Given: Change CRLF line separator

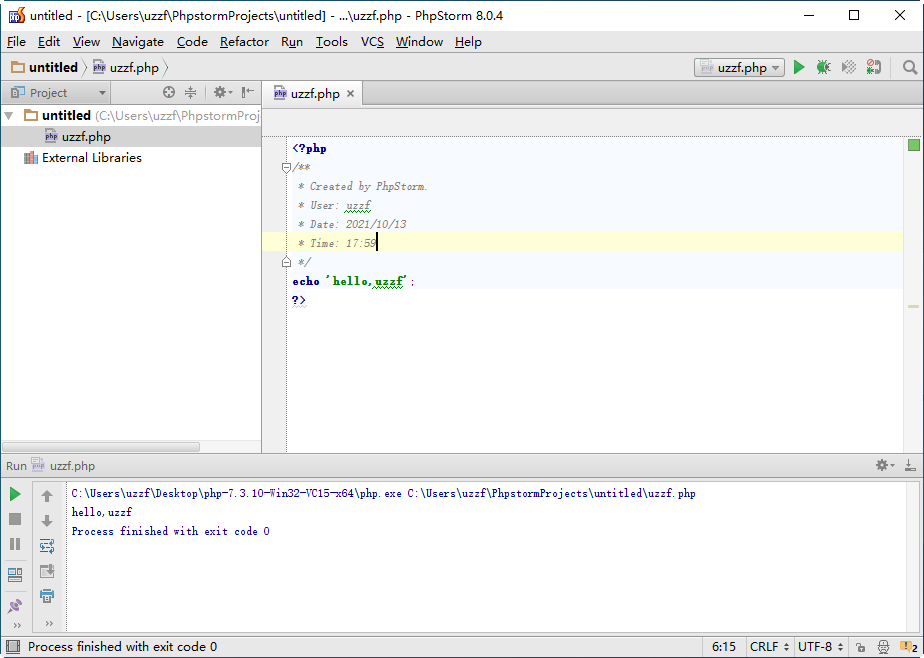Looking at the screenshot, I should [x=770, y=647].
